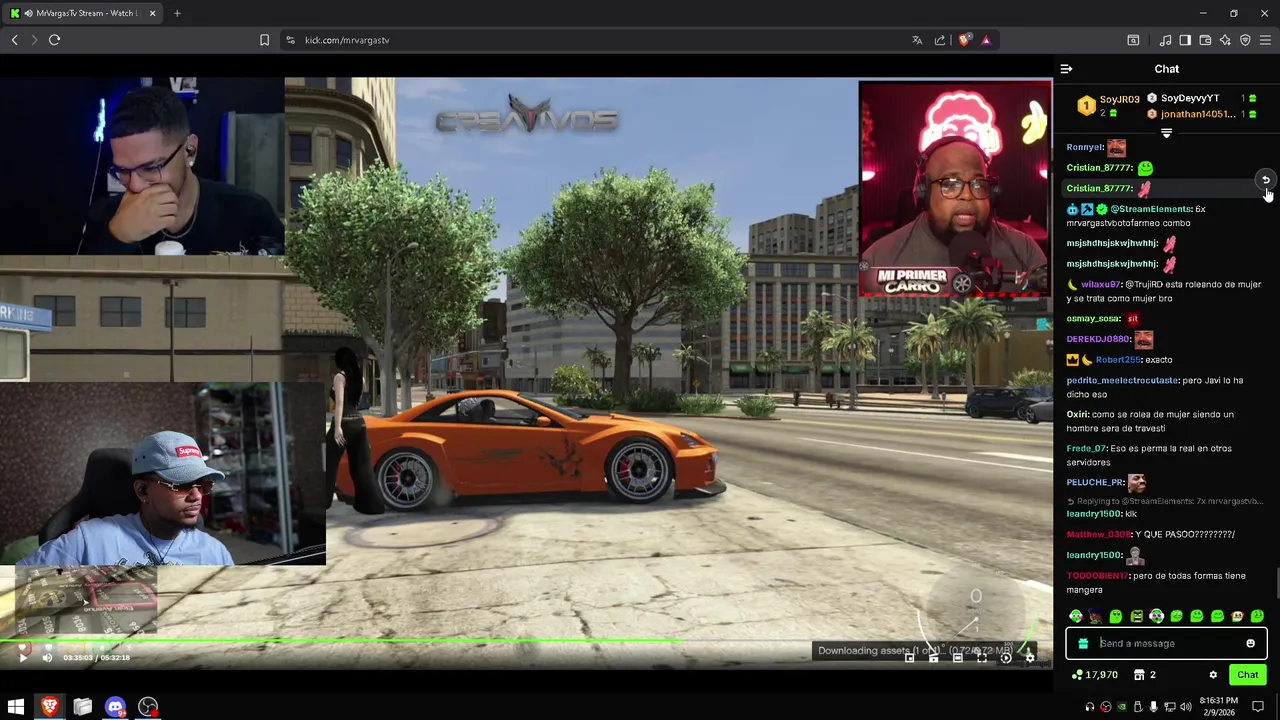The image size is (1280, 720).
Task: Click the username Matthew_0308 in chat
Action: click(1099, 534)
